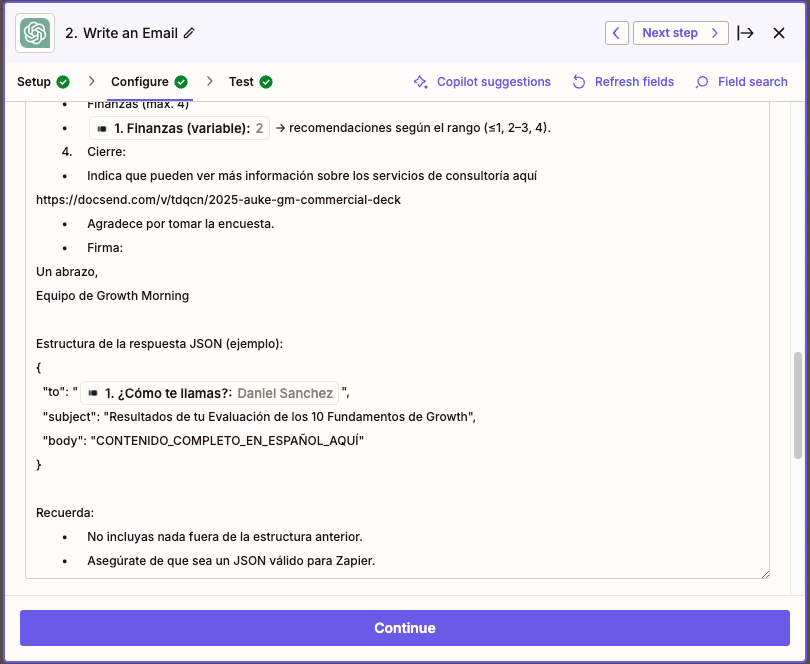Click the refresh arrow icon
The height and width of the screenshot is (664, 810).
(579, 82)
